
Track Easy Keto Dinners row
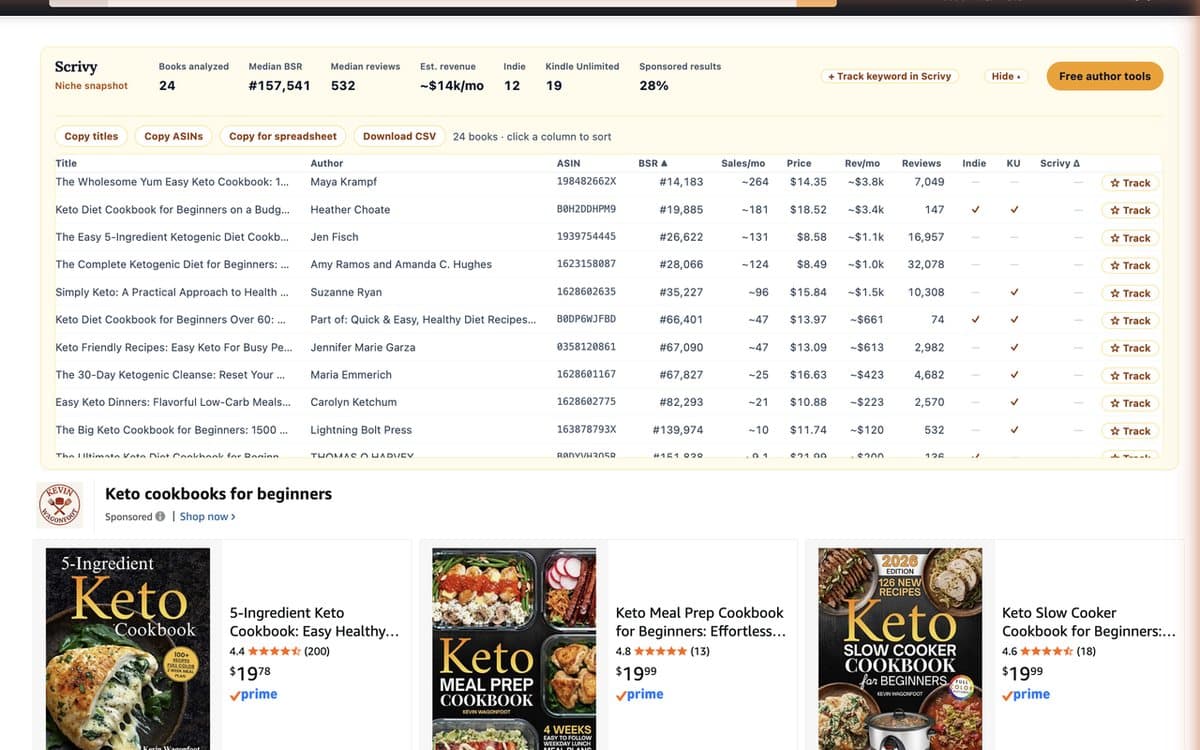[1130, 403]
